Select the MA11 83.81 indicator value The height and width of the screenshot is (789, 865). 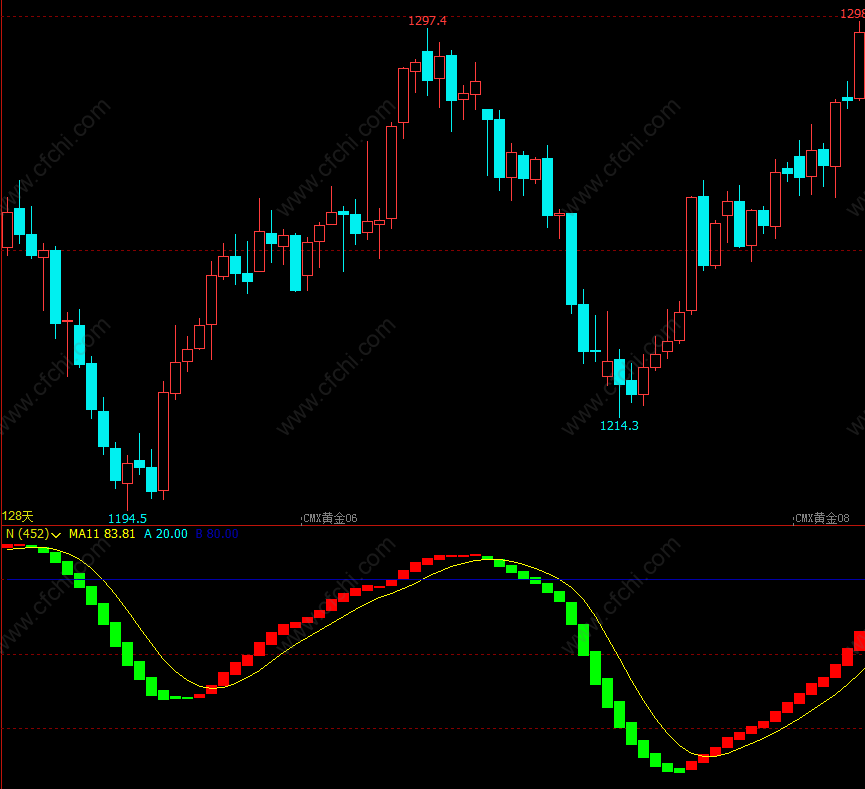[102, 534]
